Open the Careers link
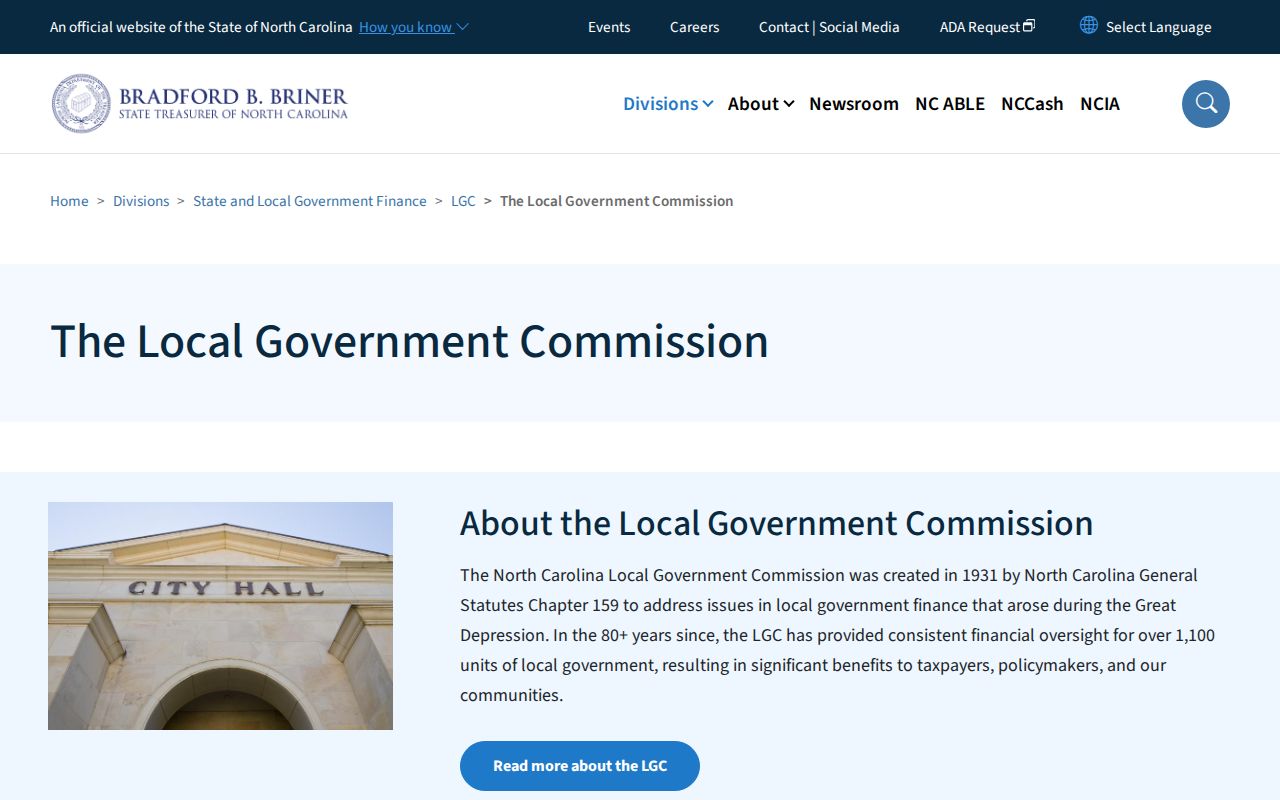 click(x=695, y=27)
